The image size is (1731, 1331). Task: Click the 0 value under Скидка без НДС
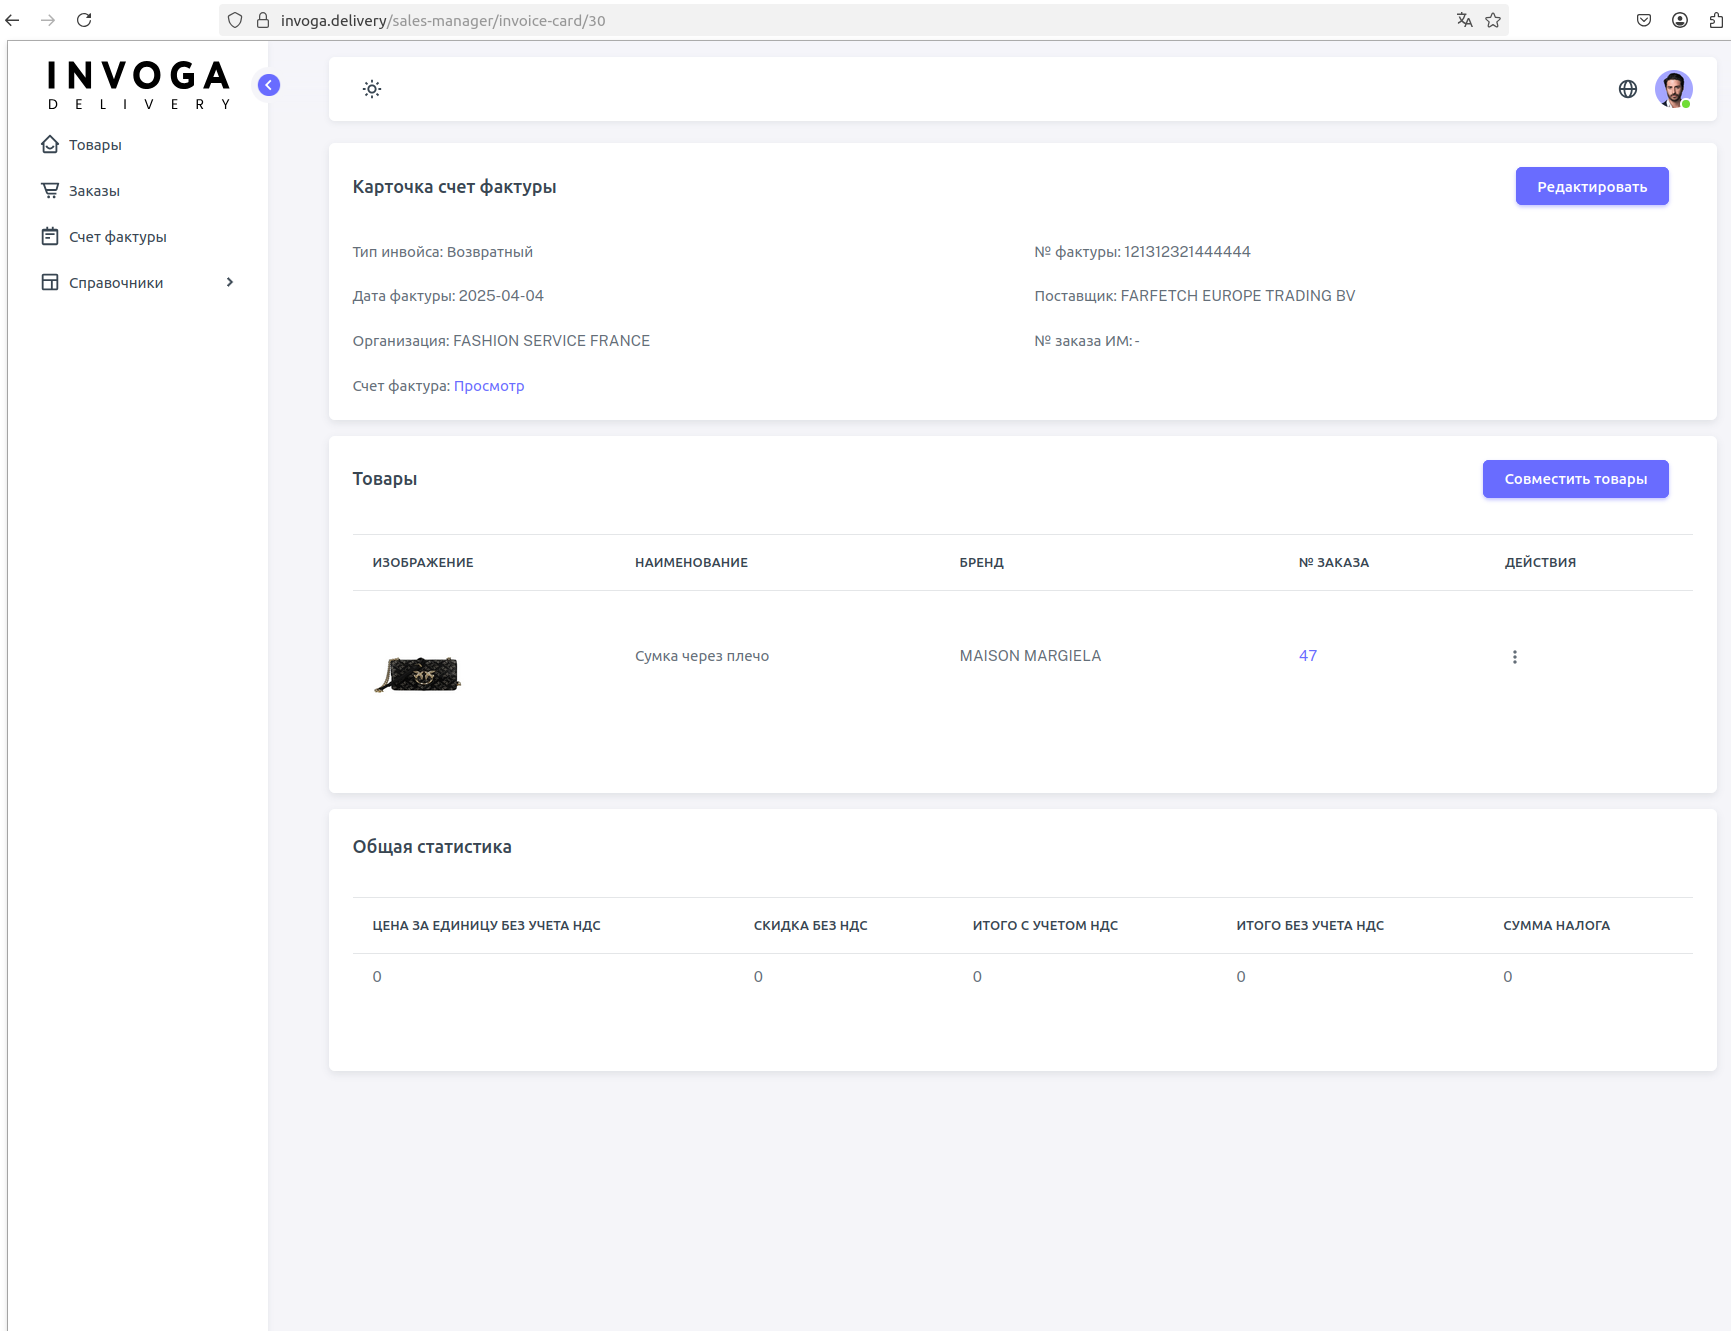pos(758,977)
